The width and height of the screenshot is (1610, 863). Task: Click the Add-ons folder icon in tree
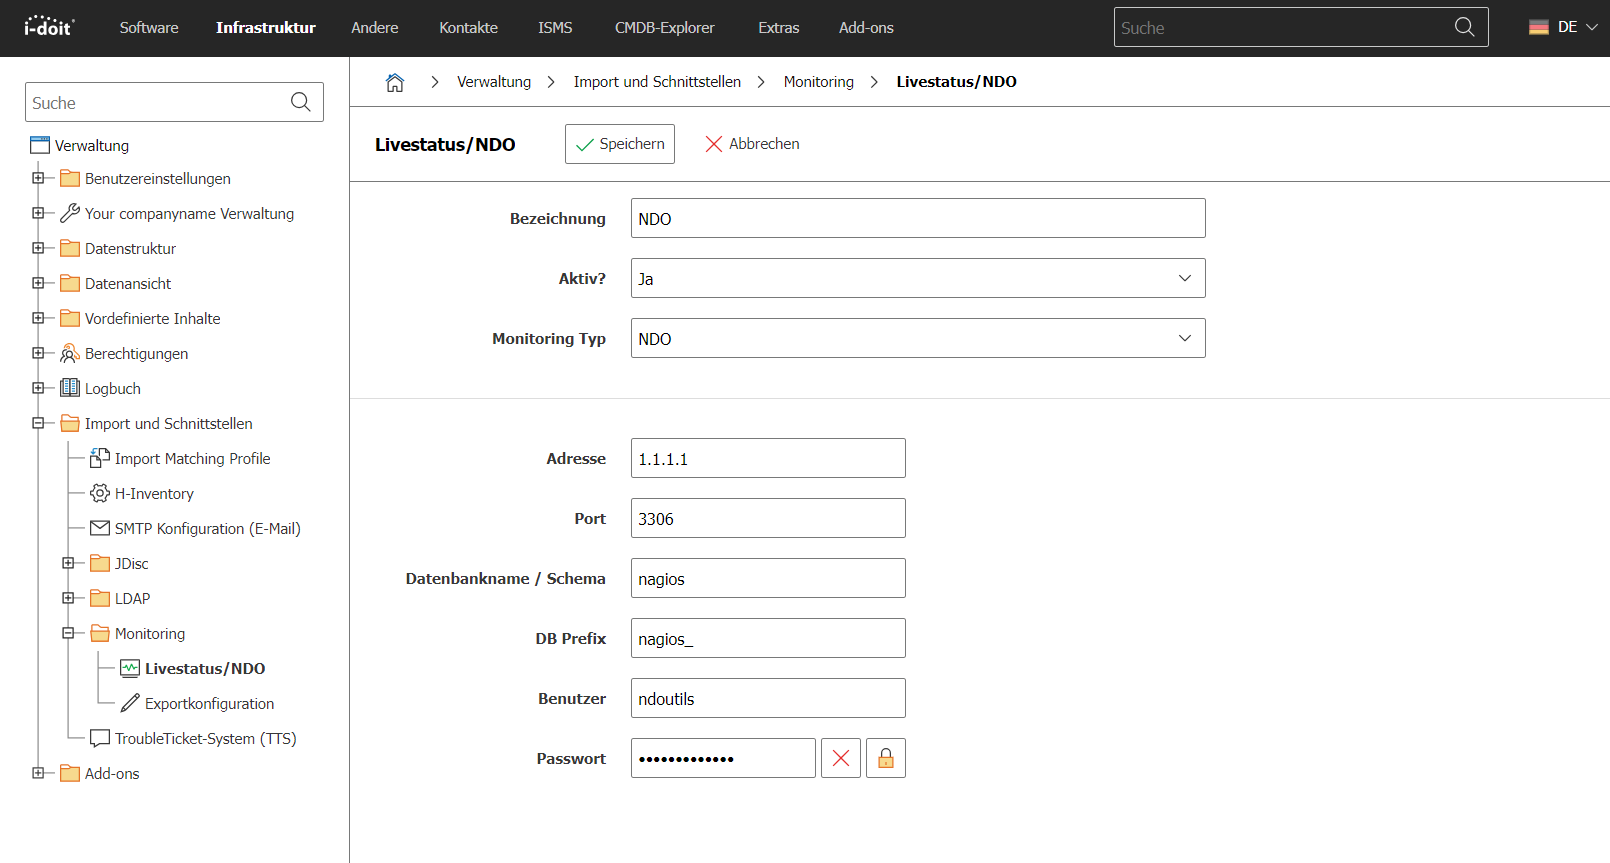tap(70, 773)
